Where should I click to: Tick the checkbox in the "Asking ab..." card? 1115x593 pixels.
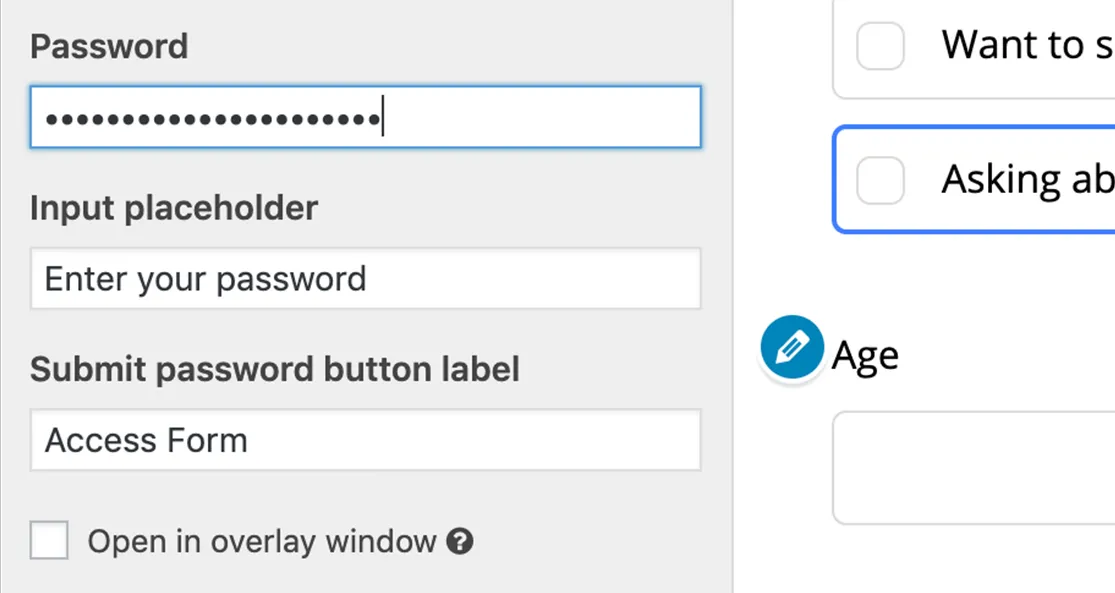point(880,179)
